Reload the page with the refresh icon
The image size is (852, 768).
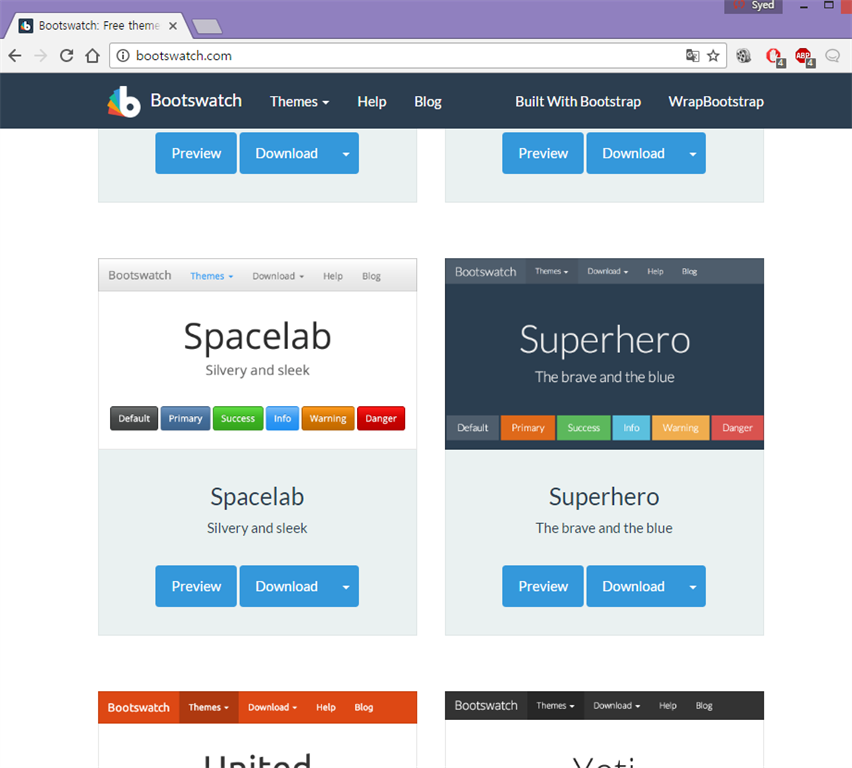[x=66, y=55]
